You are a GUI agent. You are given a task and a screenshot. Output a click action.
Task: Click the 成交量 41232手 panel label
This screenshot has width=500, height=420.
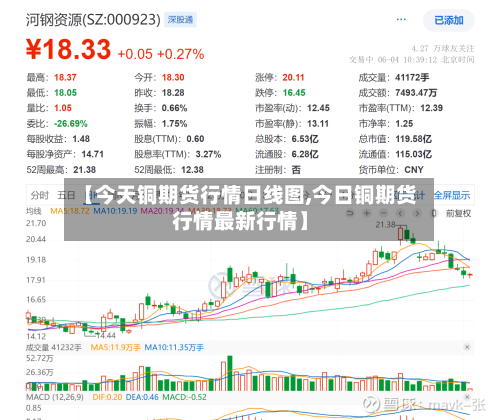click(54, 347)
